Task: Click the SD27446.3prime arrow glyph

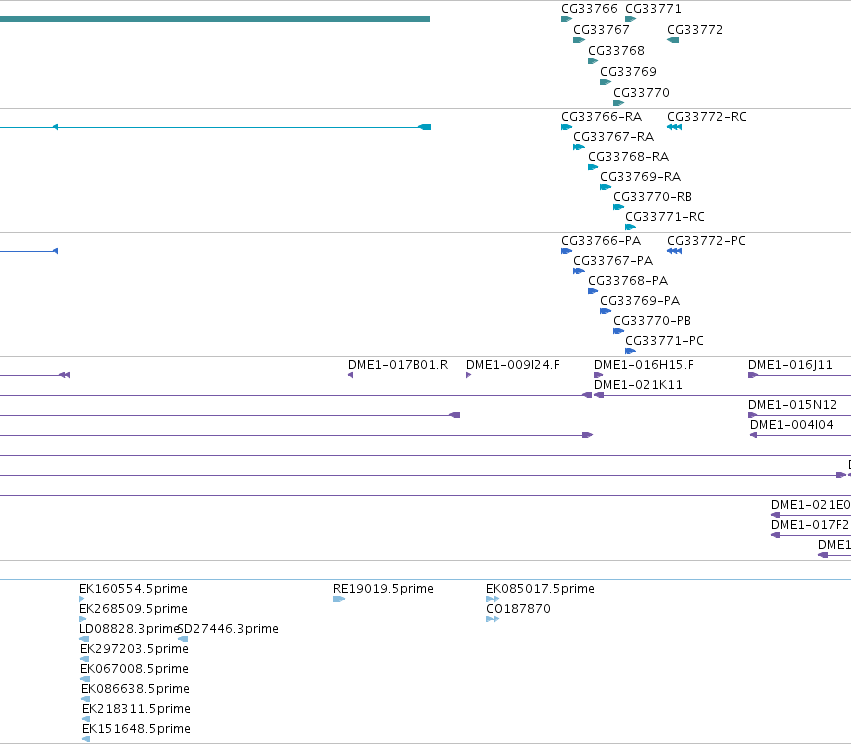Action: [183, 639]
